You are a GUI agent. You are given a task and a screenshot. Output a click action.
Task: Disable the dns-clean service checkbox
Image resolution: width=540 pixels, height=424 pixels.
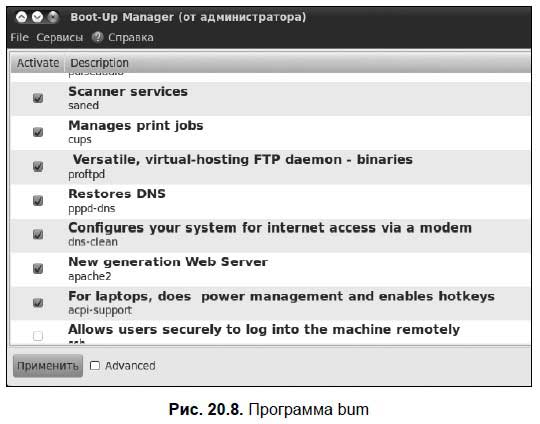point(38,234)
